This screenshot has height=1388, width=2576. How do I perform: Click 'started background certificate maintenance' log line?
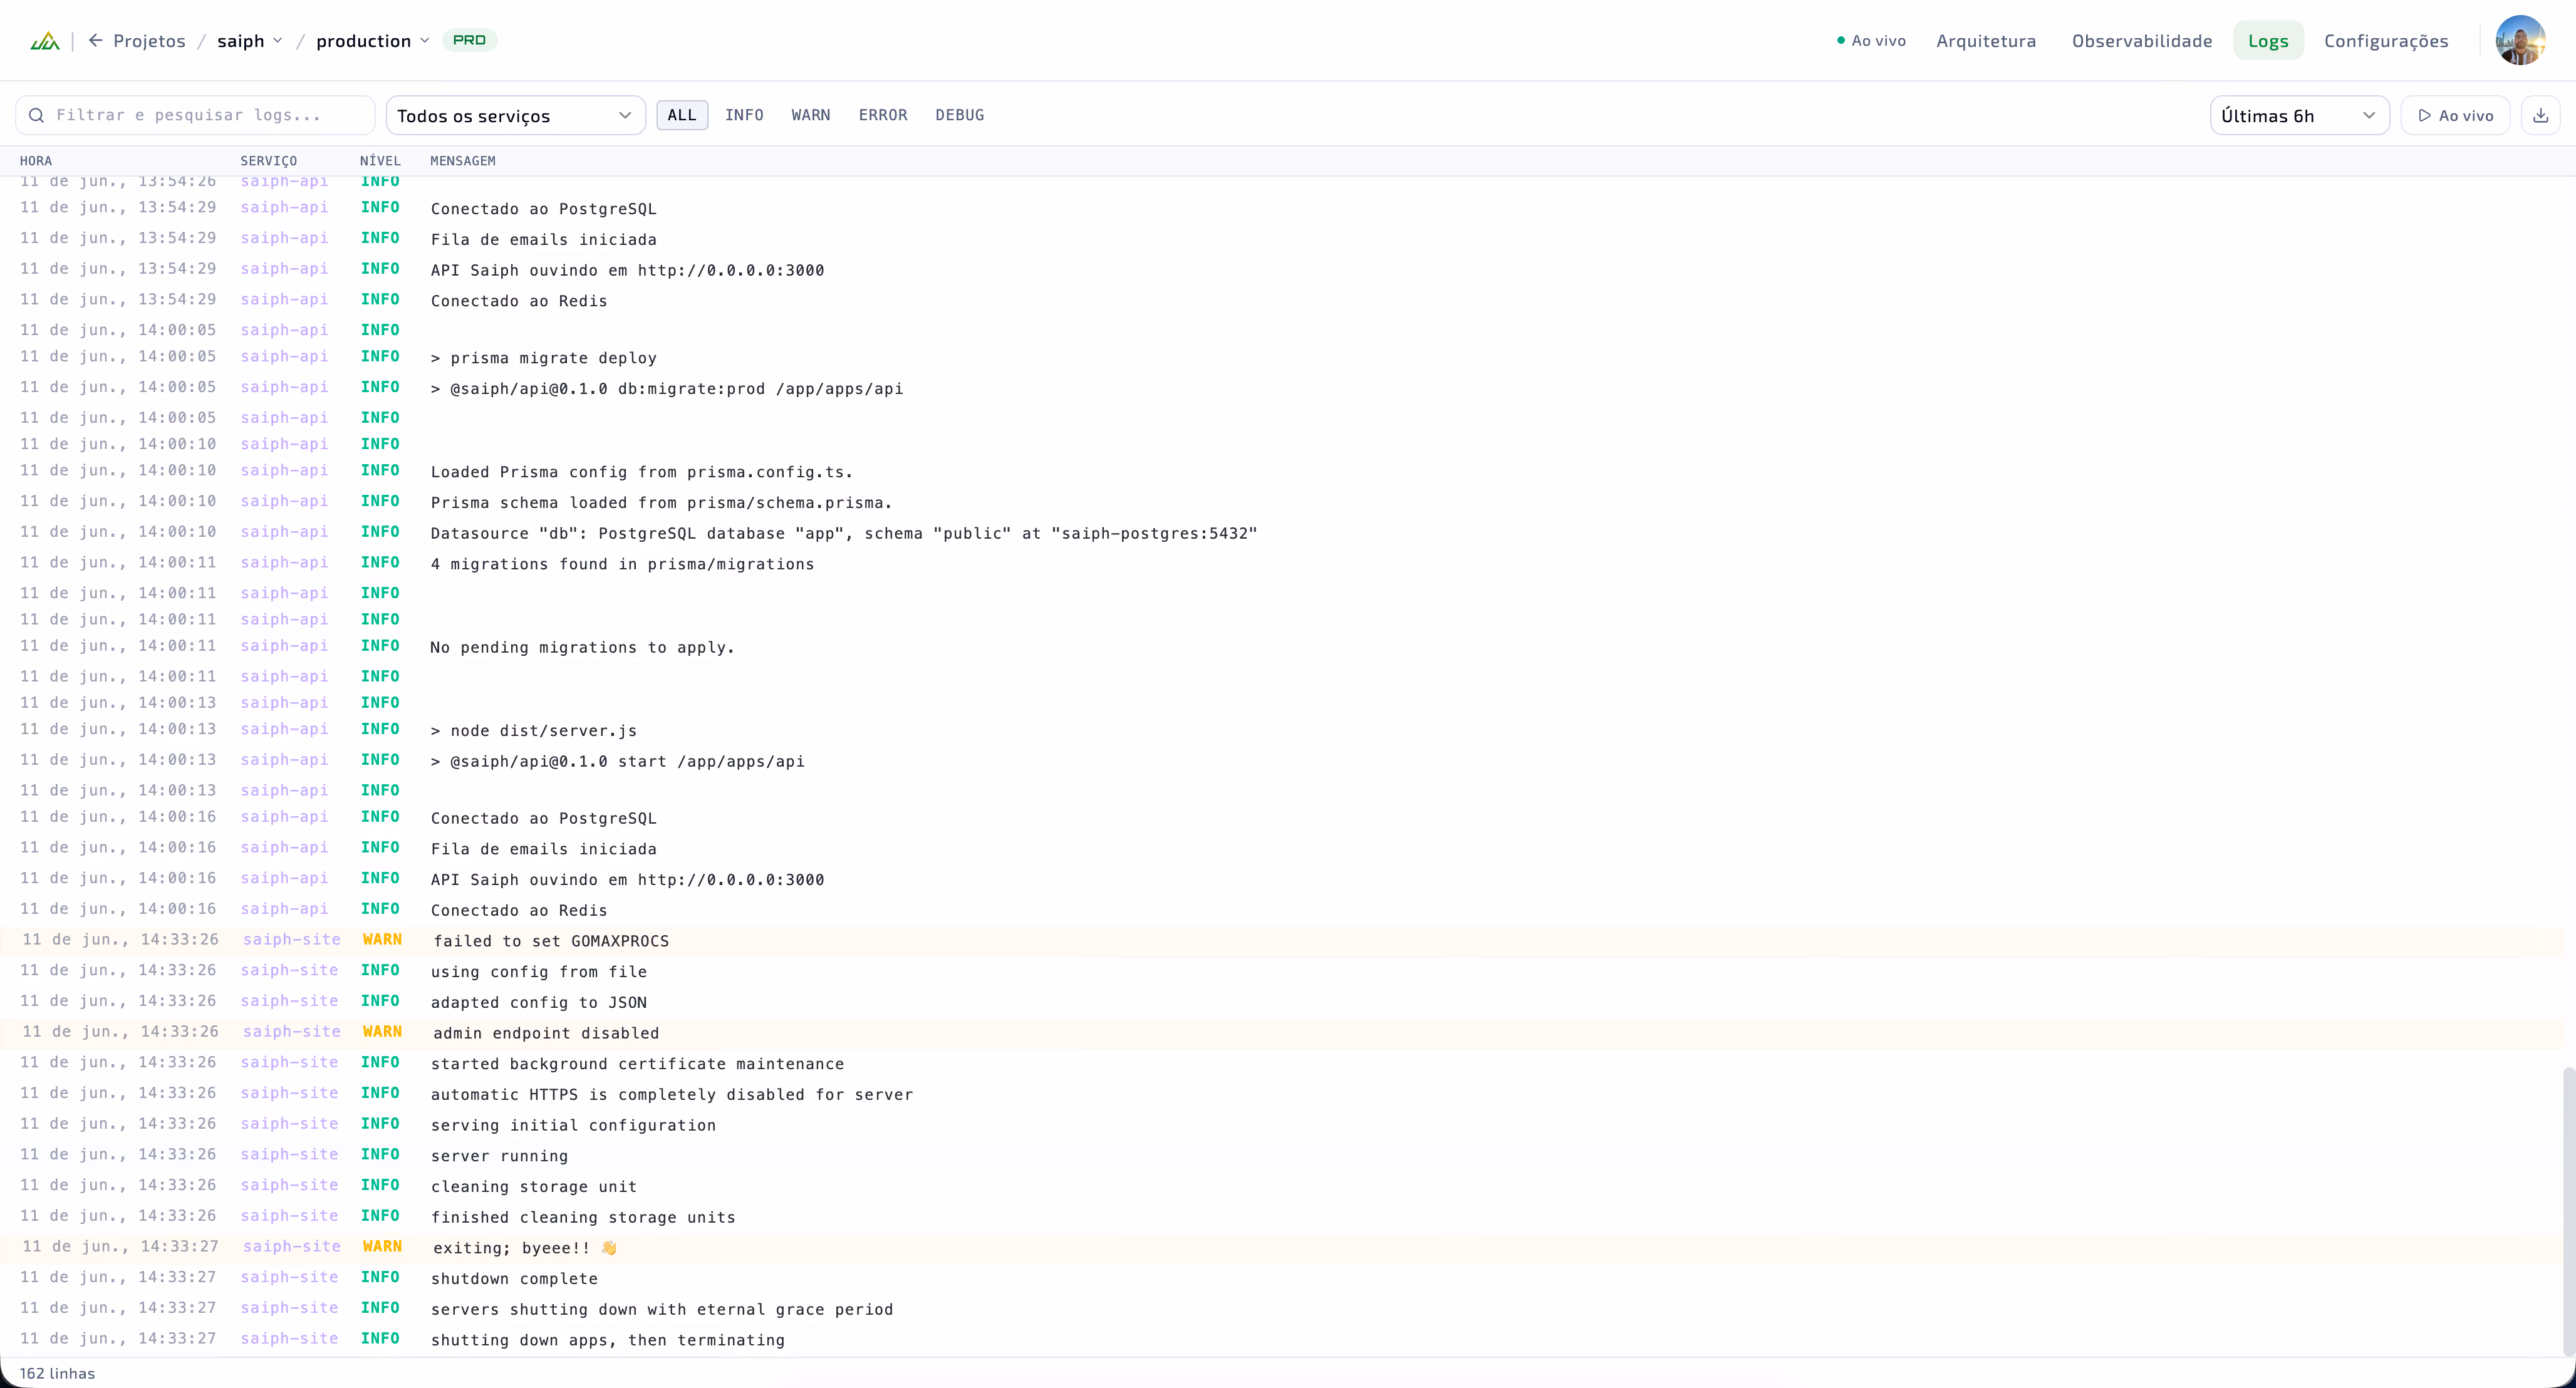(637, 1064)
